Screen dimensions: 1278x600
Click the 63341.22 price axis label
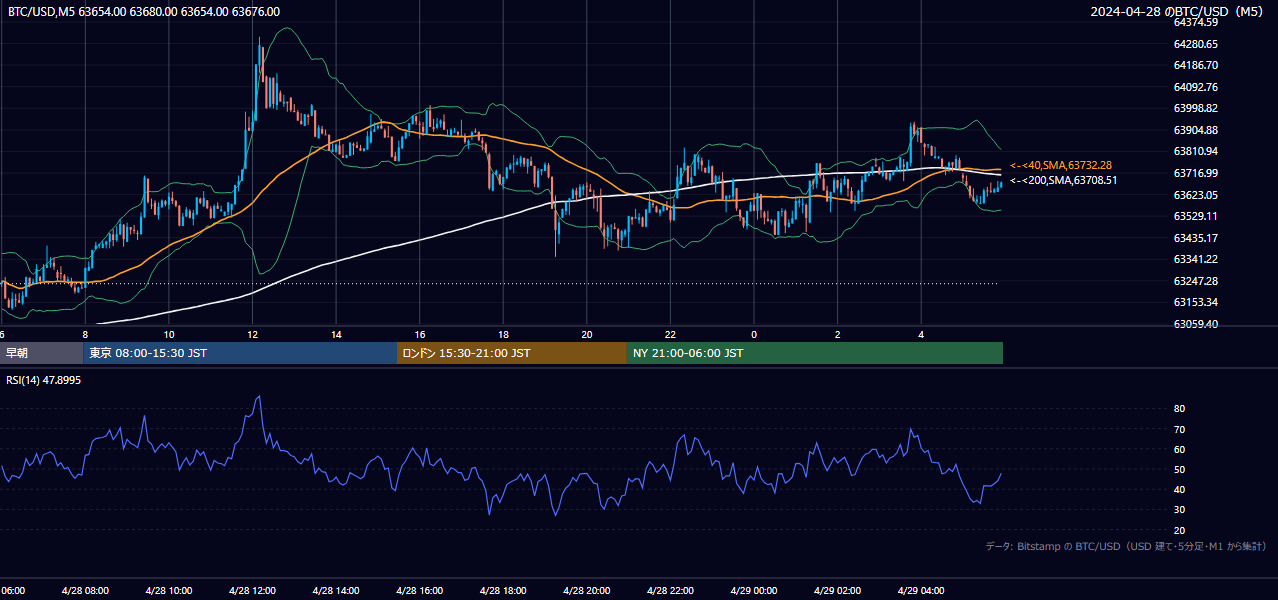(1196, 259)
